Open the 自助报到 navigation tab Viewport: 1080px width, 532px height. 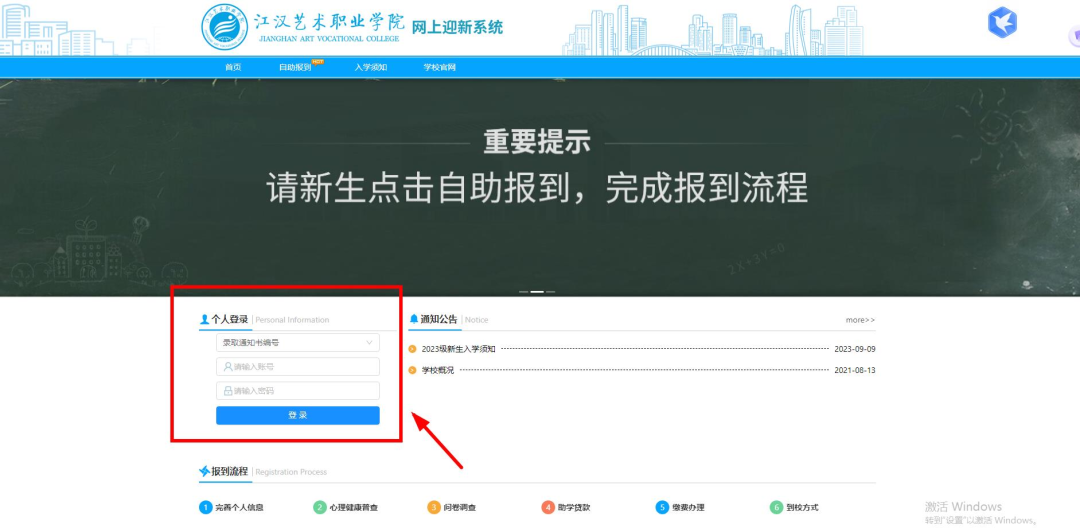coord(295,67)
